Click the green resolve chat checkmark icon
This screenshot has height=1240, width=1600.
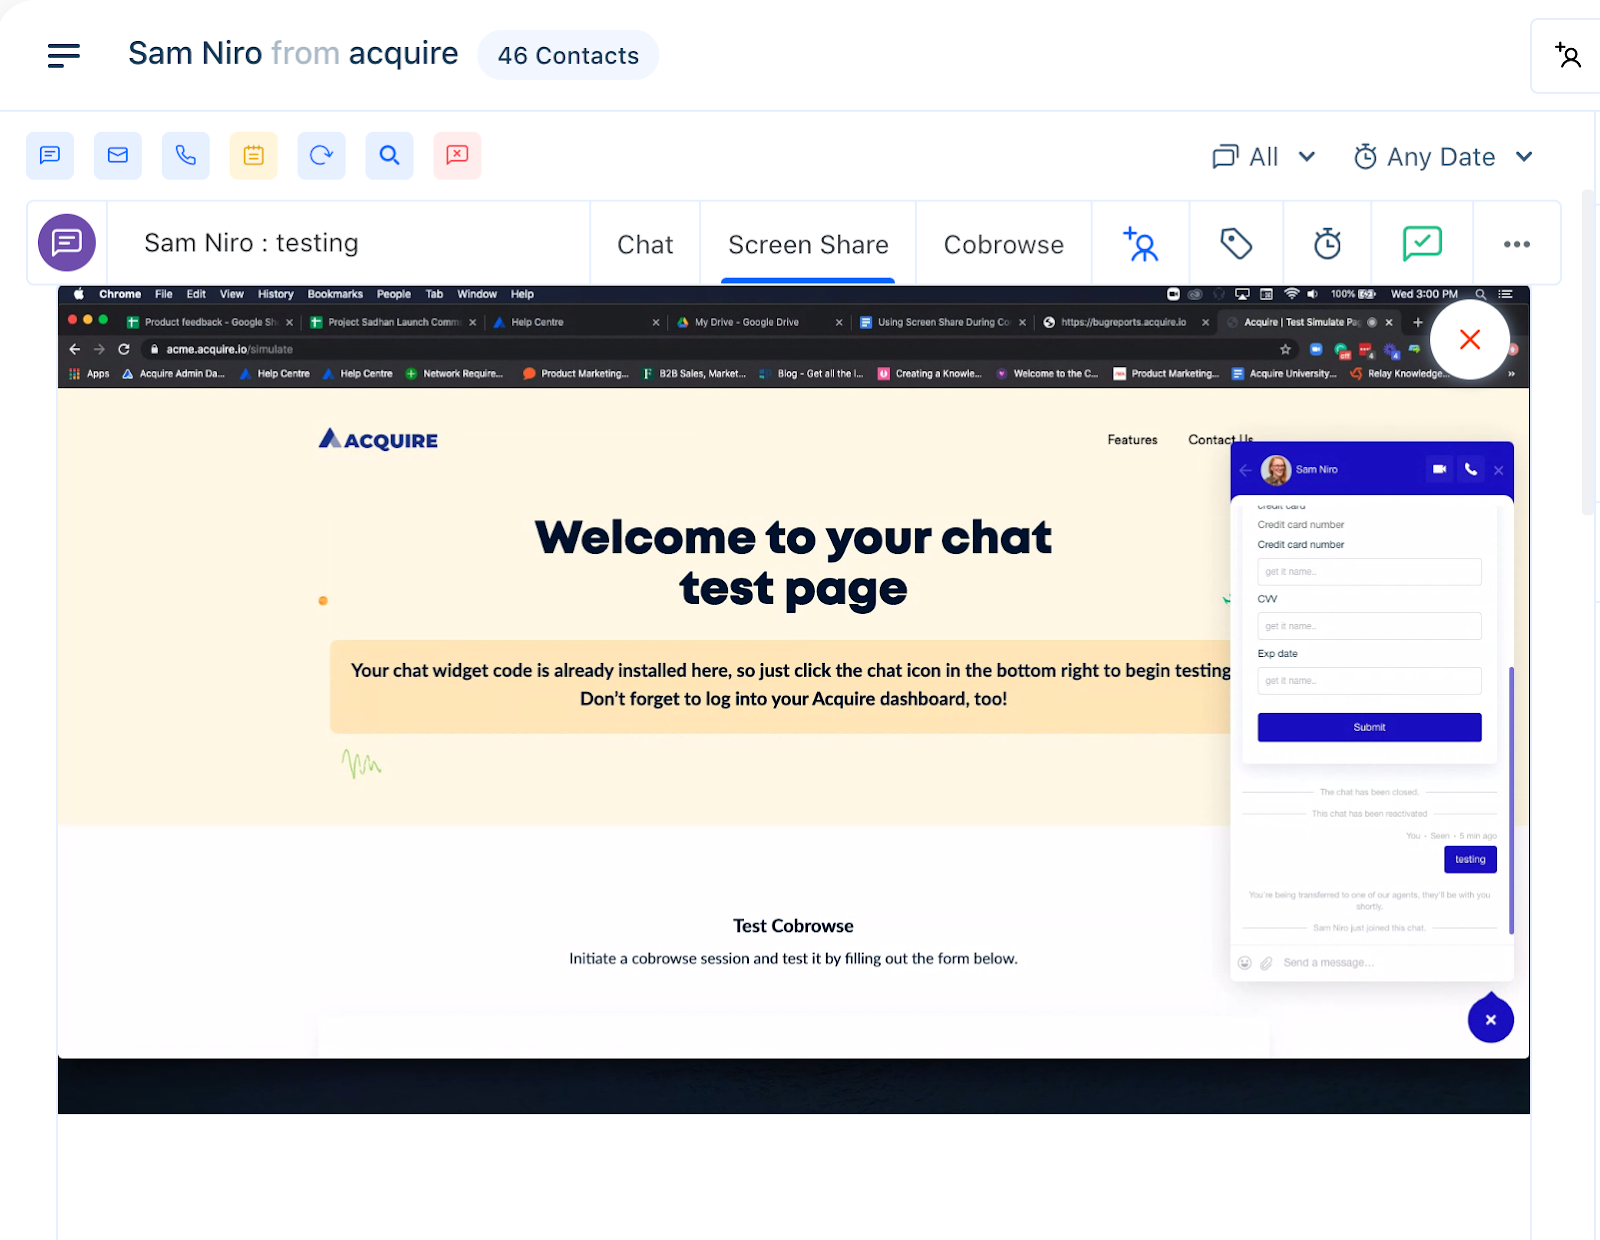pyautogui.click(x=1422, y=243)
